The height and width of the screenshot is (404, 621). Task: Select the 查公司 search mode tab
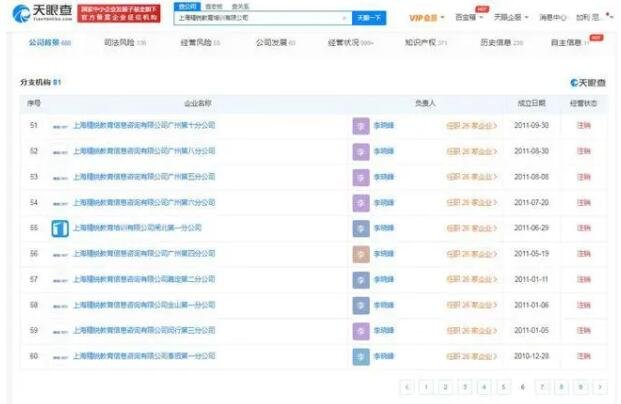click(187, 6)
